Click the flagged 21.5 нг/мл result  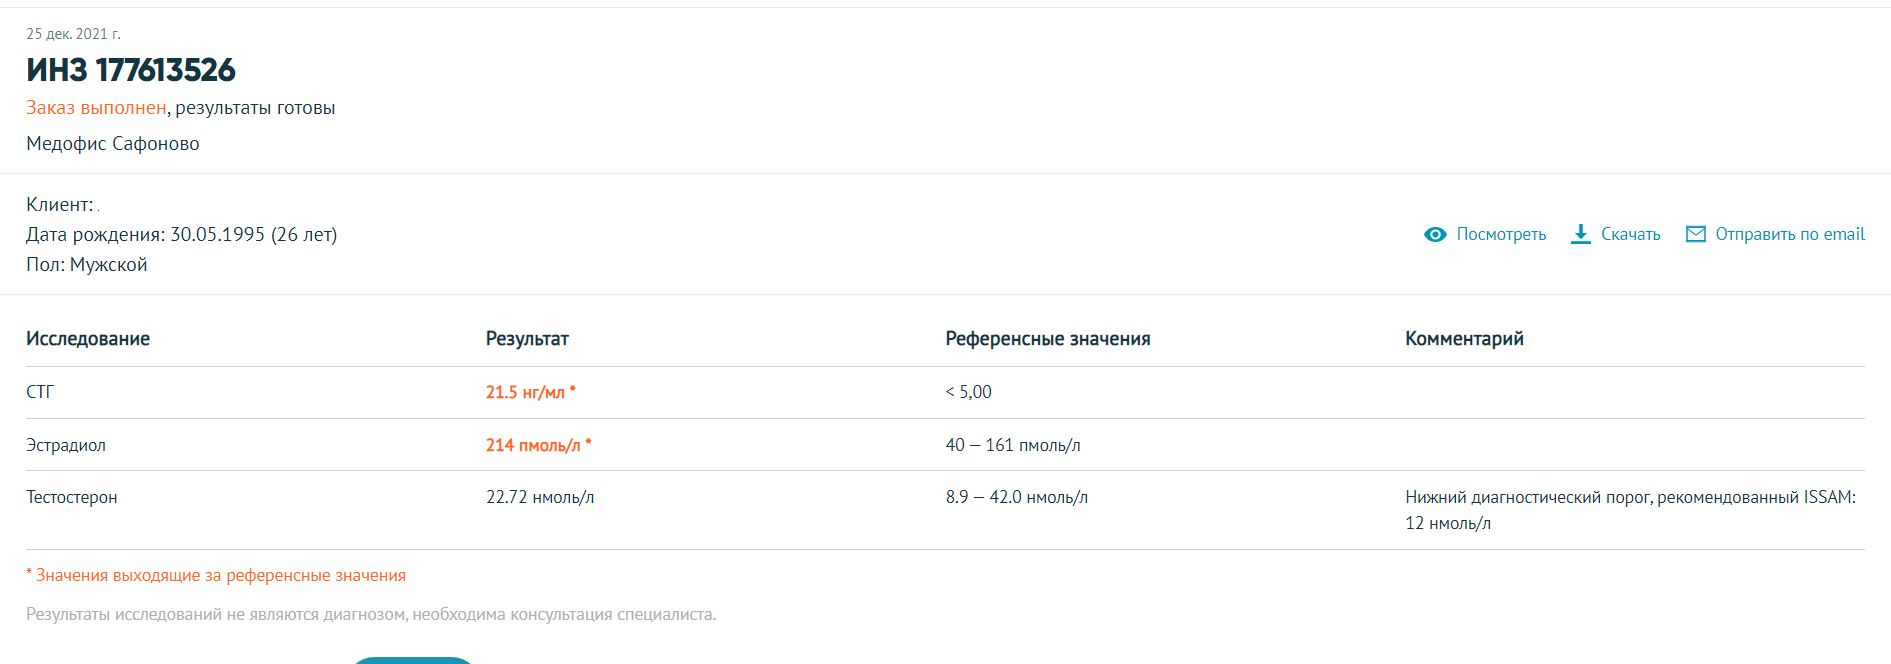[525, 392]
